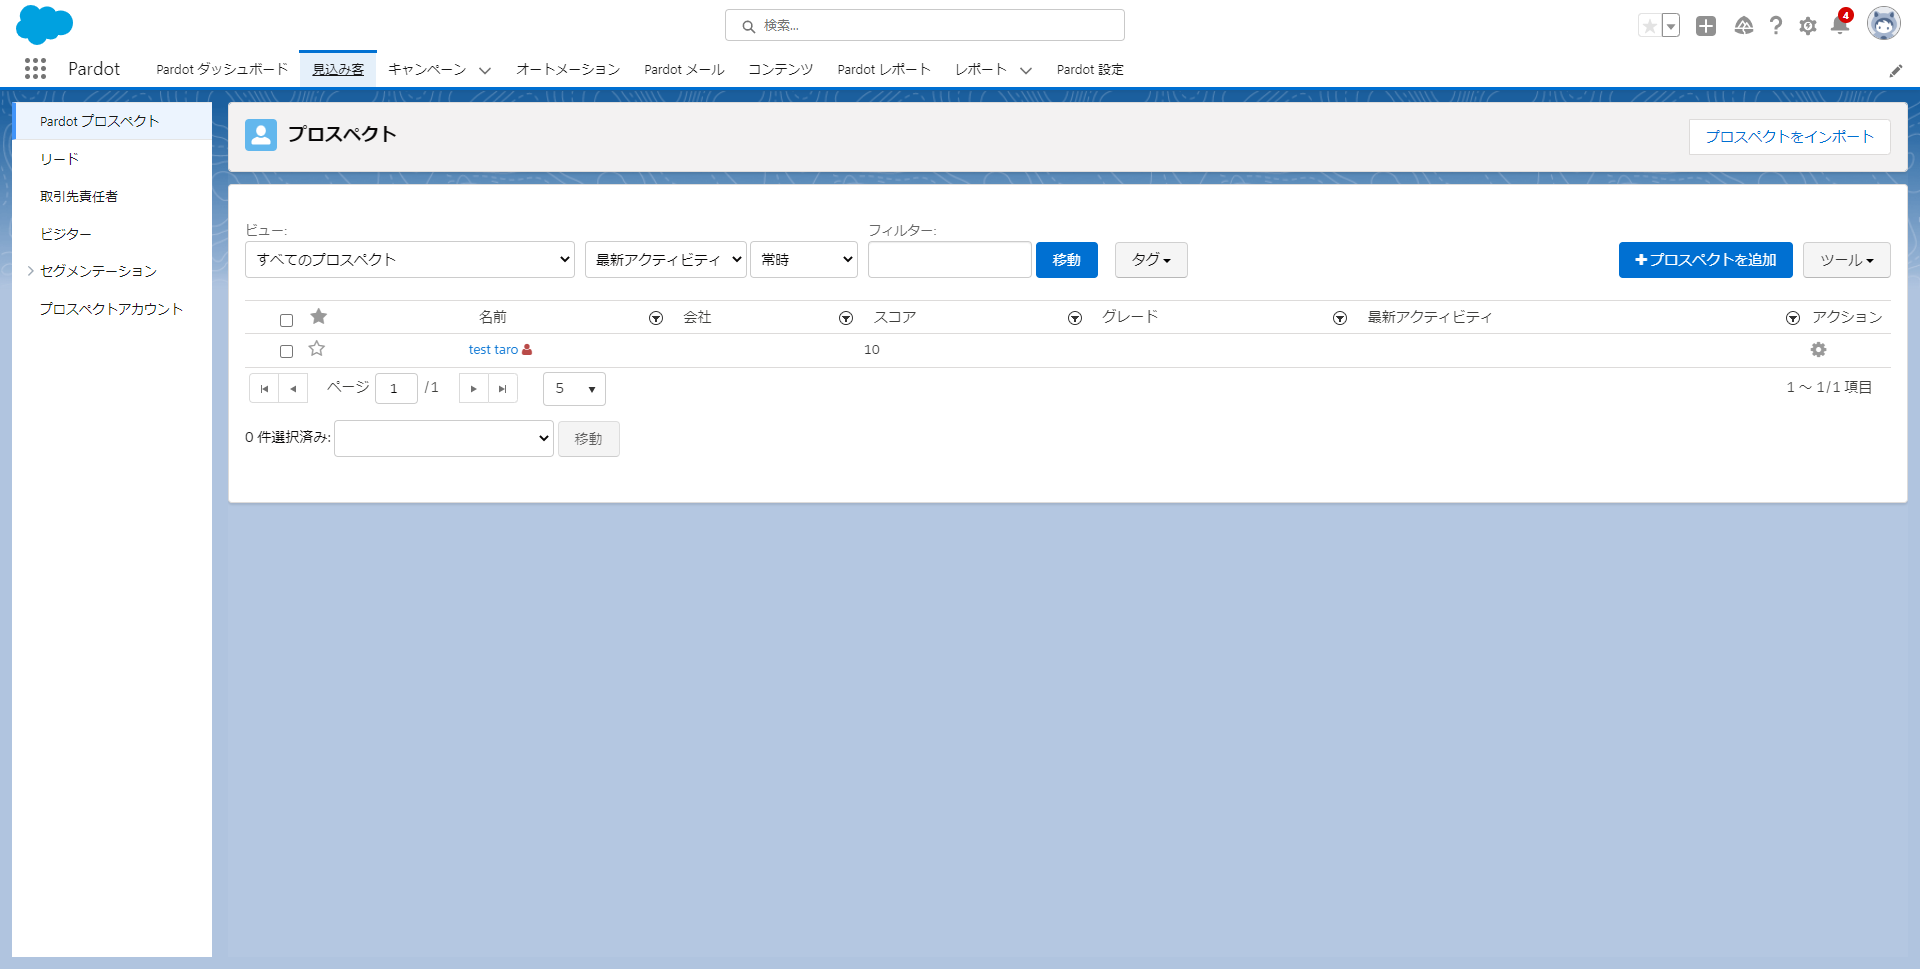Viewport: 1920px width, 969px height.
Task: Open the action gear for test taro
Action: (x=1818, y=349)
